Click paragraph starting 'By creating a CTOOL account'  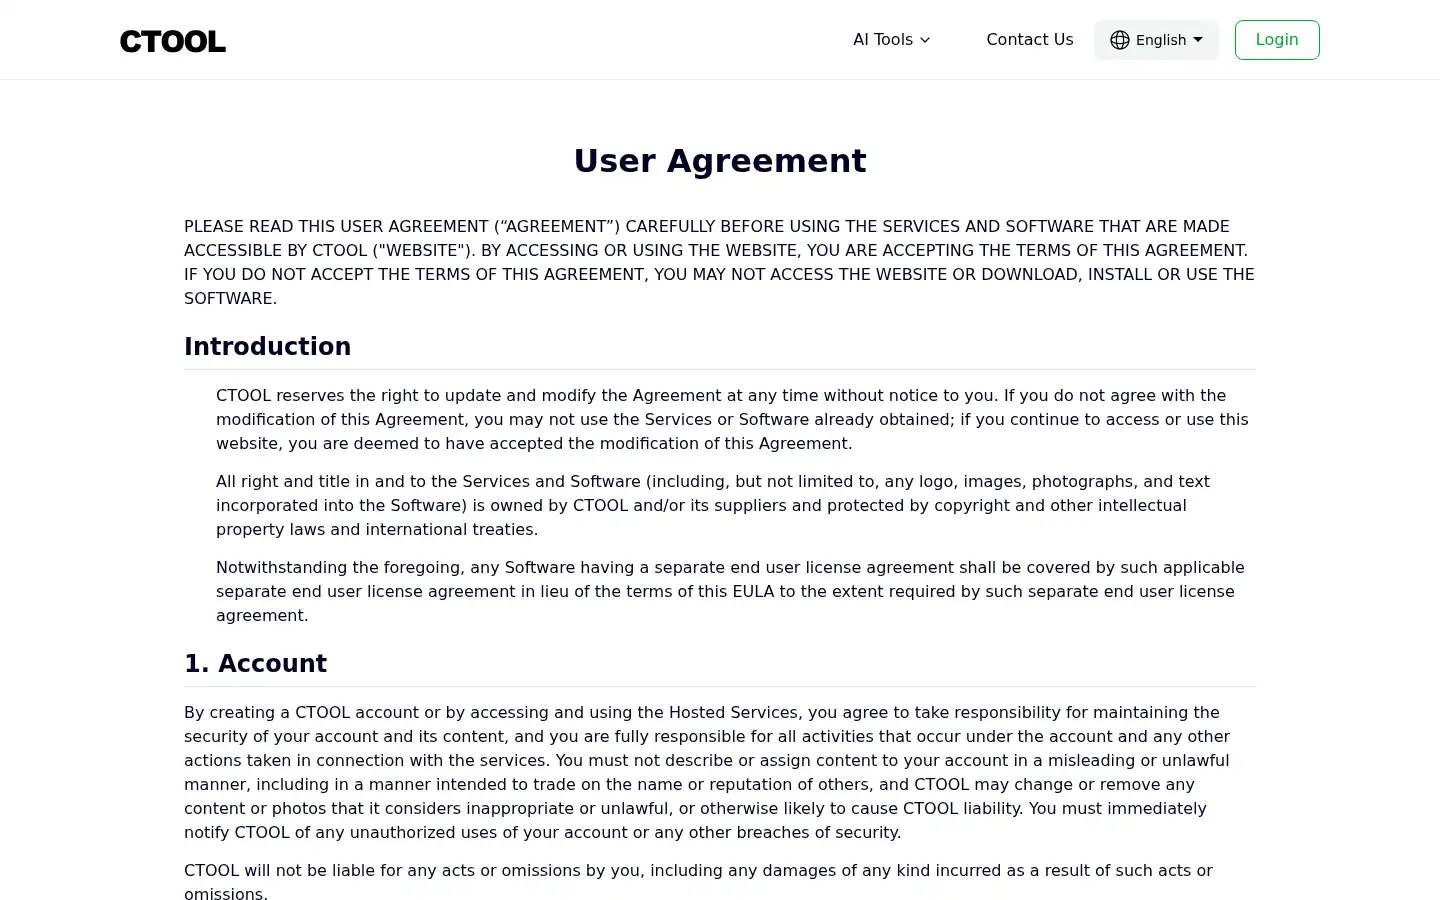(720, 772)
